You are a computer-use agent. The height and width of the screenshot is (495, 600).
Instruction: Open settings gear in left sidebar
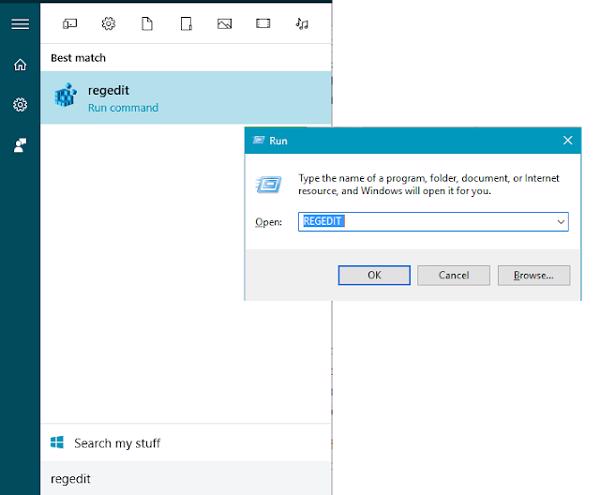pos(19,105)
